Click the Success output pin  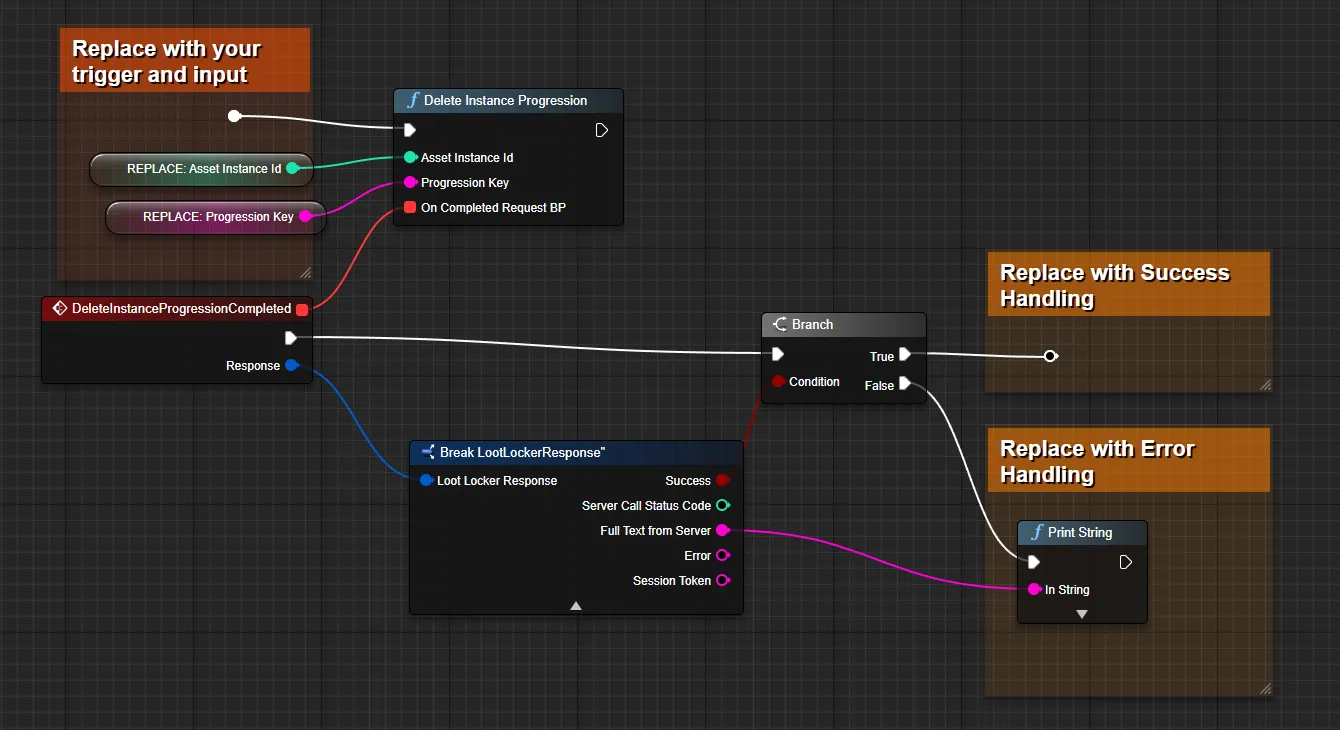pyautogui.click(x=723, y=480)
